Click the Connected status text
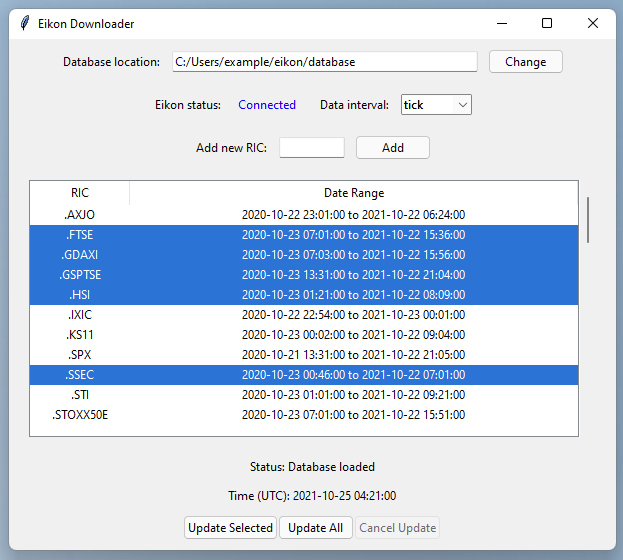This screenshot has width=623, height=560. [267, 105]
